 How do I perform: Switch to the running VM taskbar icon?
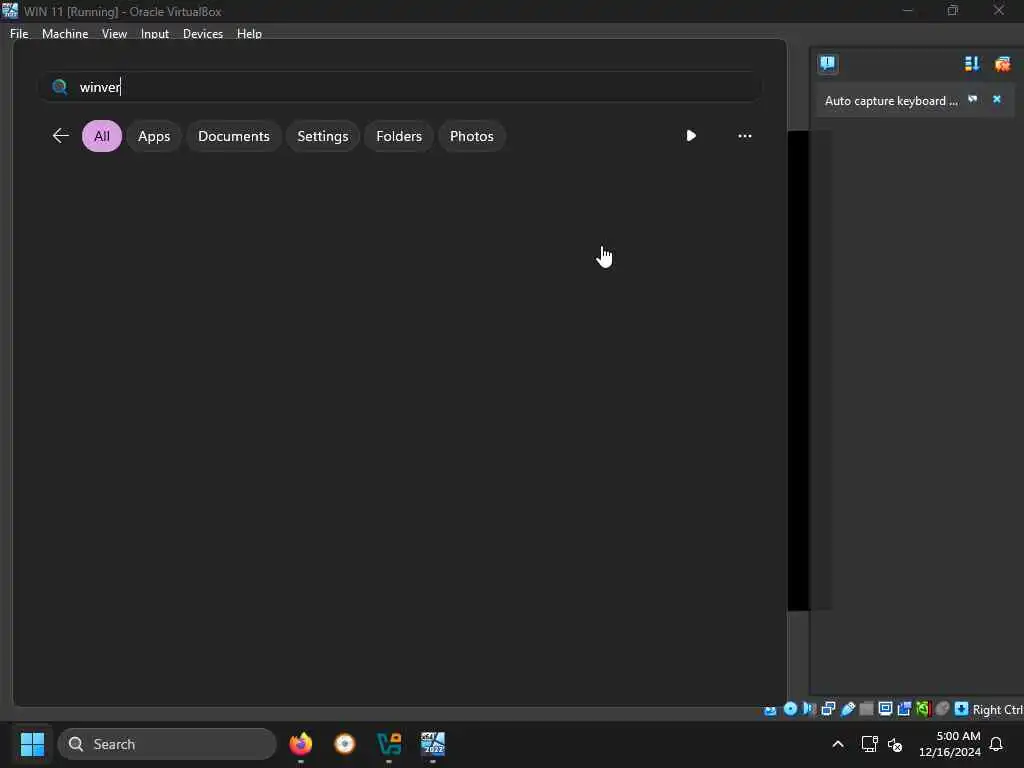[x=432, y=744]
